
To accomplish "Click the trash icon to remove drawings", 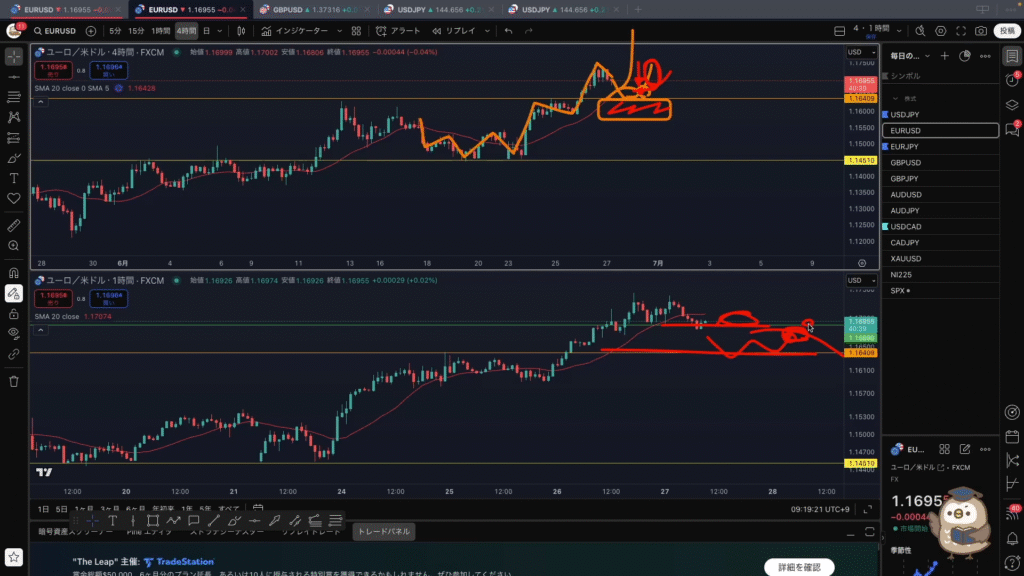I will coord(14,381).
